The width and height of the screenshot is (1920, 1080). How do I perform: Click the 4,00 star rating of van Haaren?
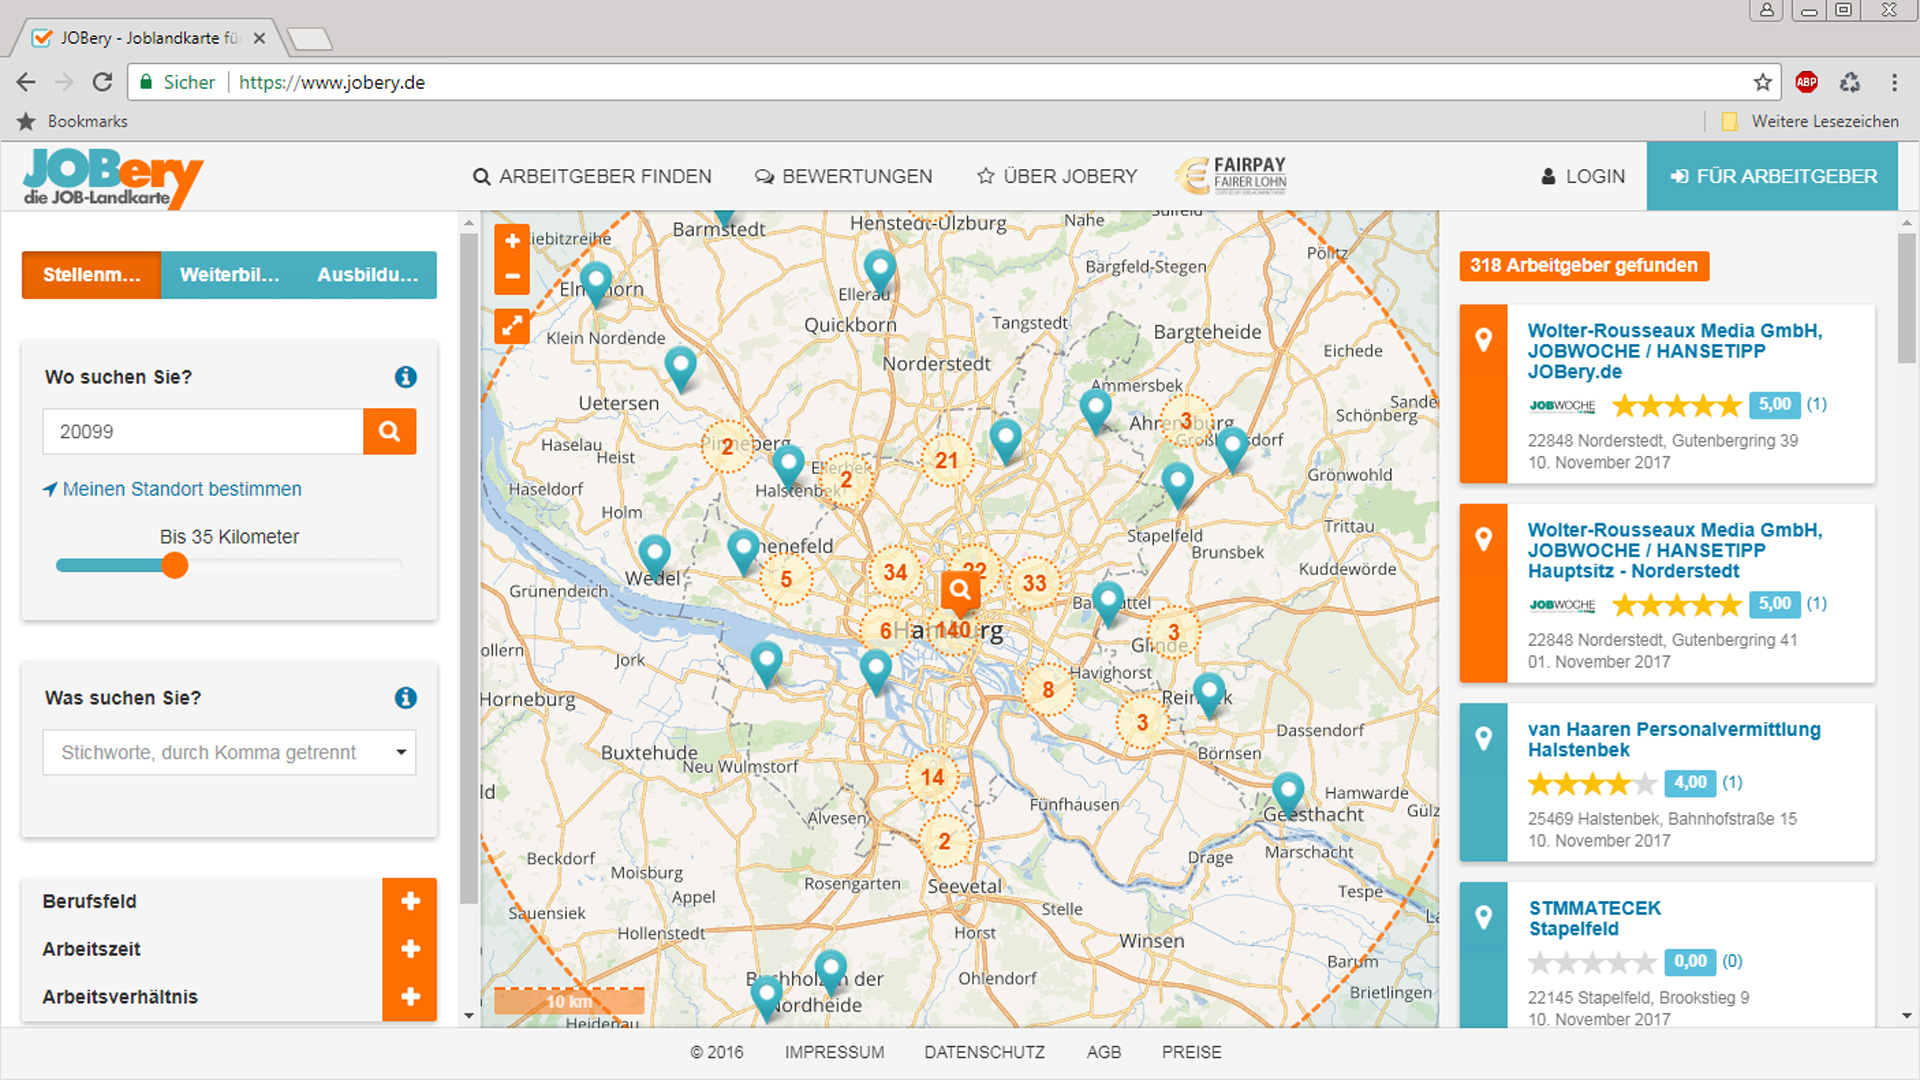point(1592,783)
